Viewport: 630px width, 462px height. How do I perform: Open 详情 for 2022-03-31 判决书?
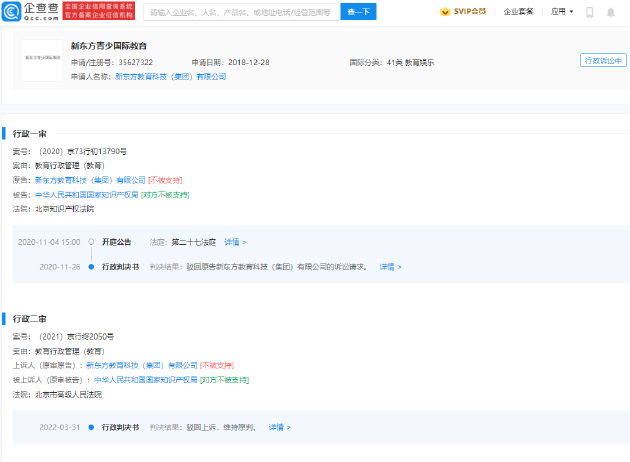point(280,427)
